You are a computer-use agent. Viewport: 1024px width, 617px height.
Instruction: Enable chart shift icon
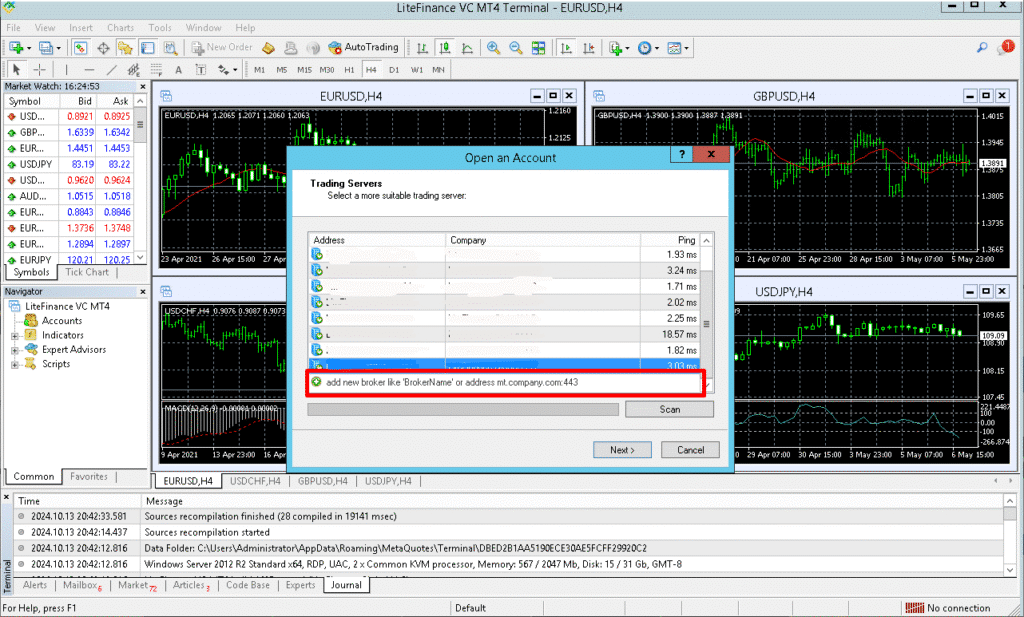pos(589,48)
